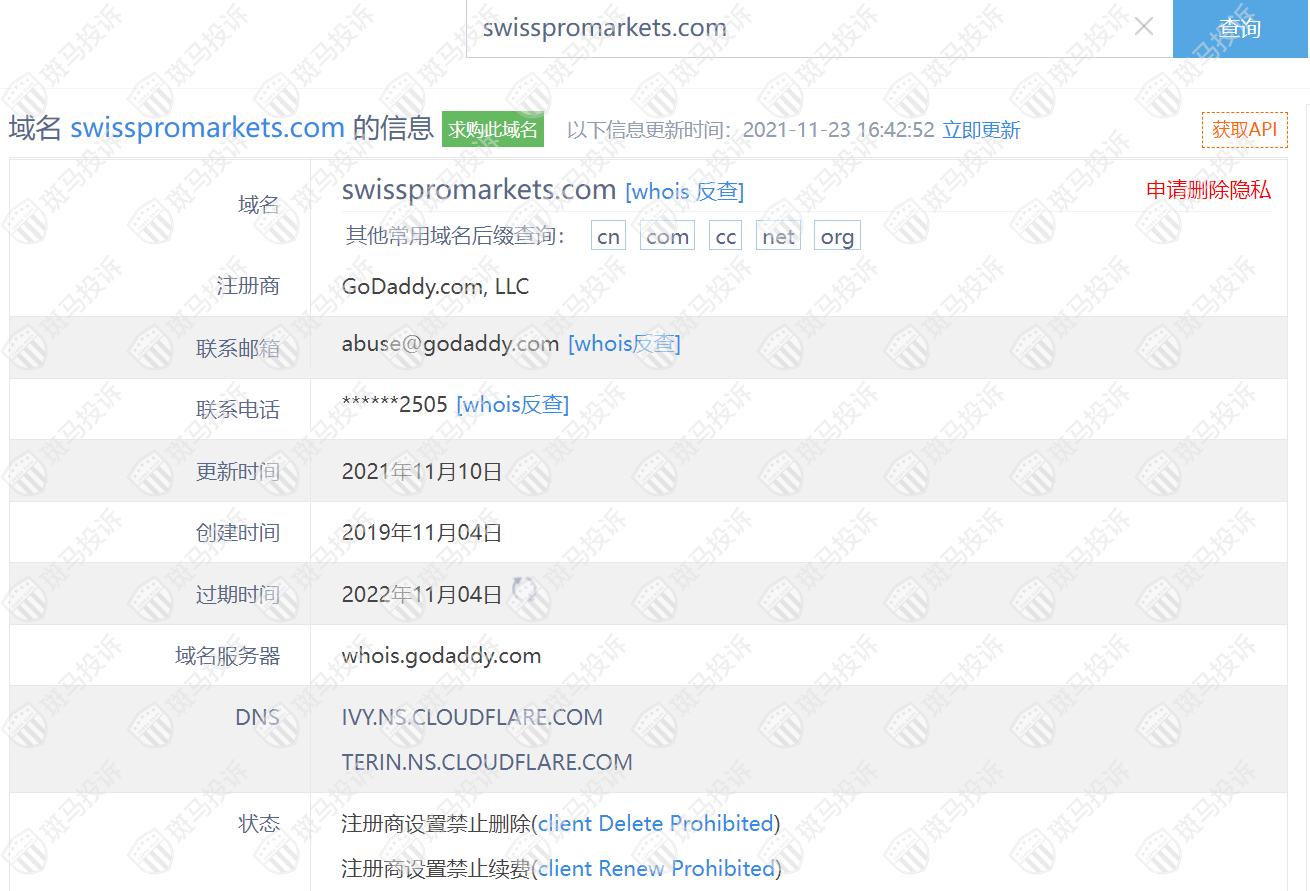Select the cn domain suffix

pyautogui.click(x=608, y=237)
